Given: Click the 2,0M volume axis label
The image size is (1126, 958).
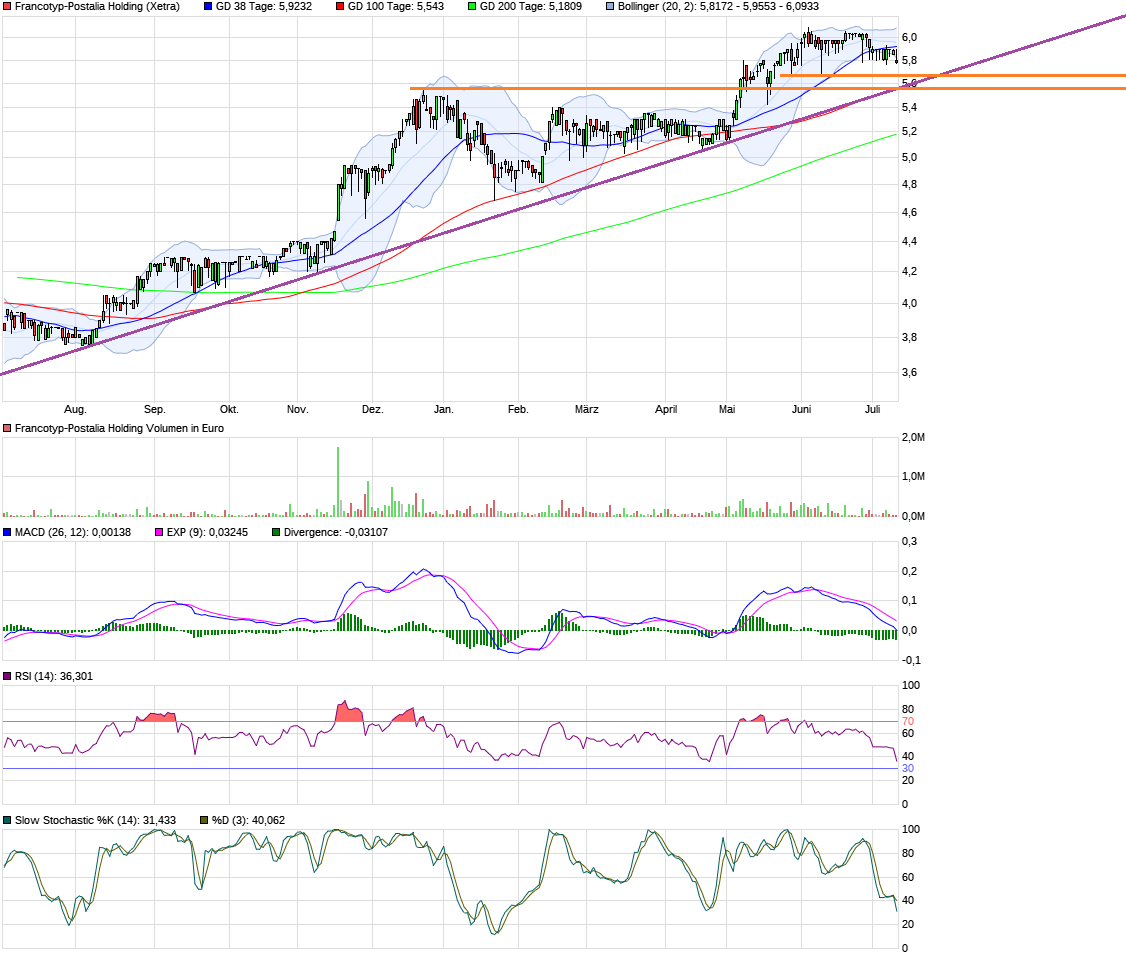Looking at the screenshot, I should 913,437.
